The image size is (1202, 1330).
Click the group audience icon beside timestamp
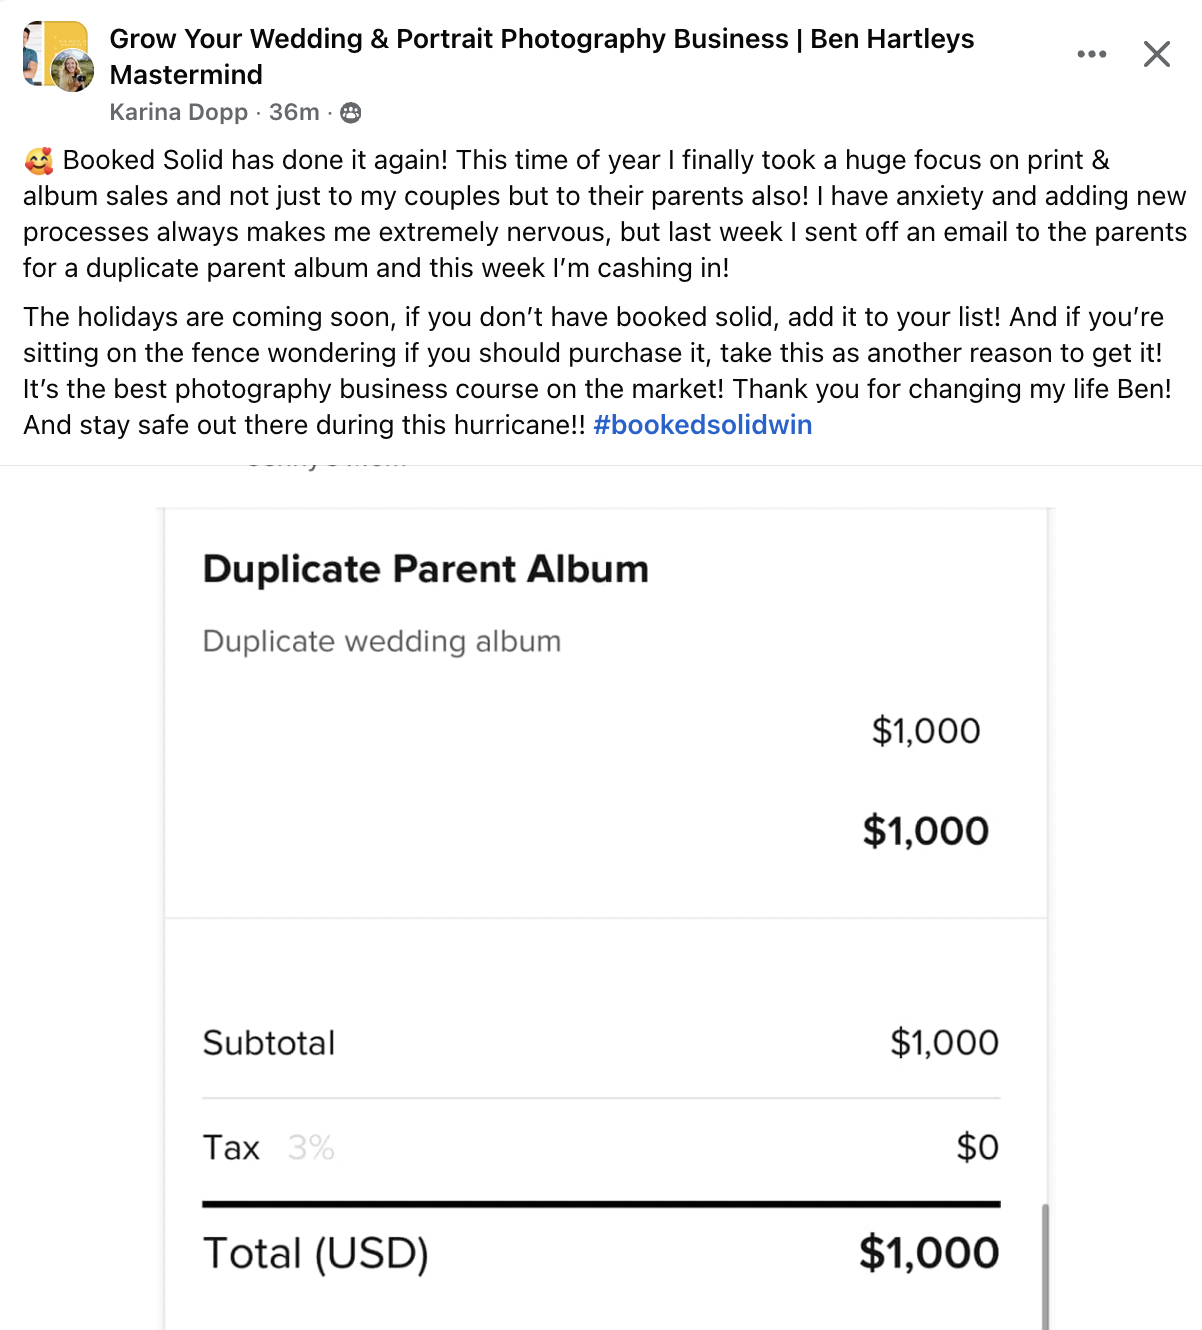tap(351, 113)
